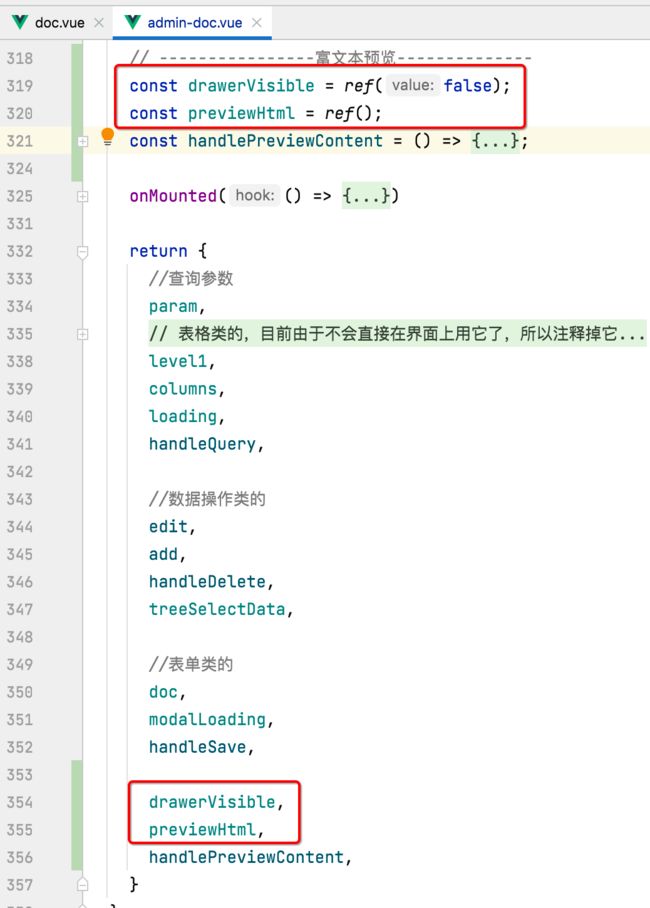650x908 pixels.
Task: Click 'columns,' in the return block
Action: [187, 389]
